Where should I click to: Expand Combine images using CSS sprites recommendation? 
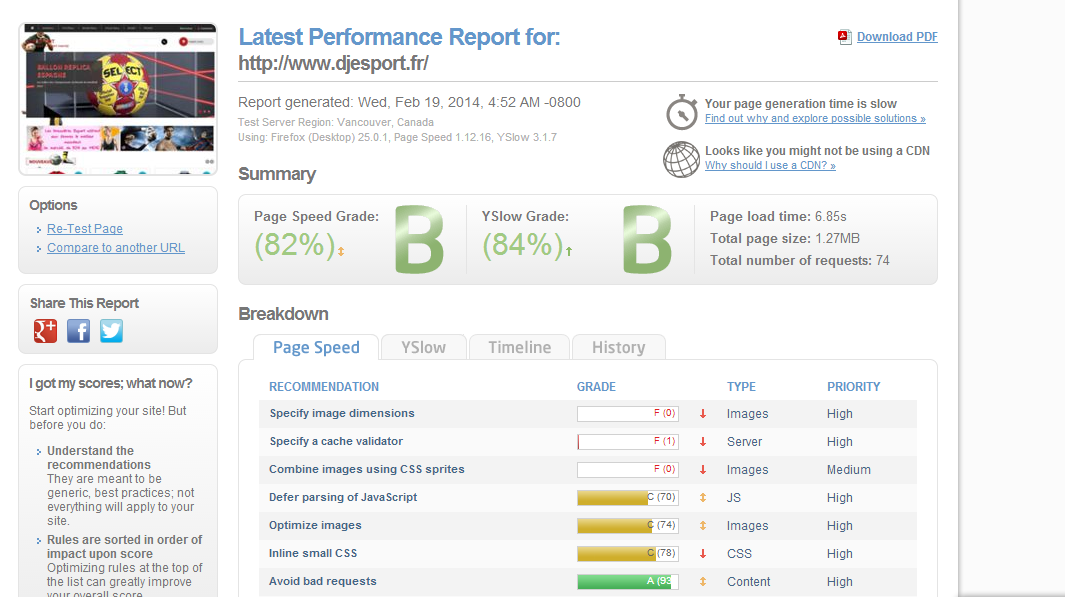coord(367,469)
